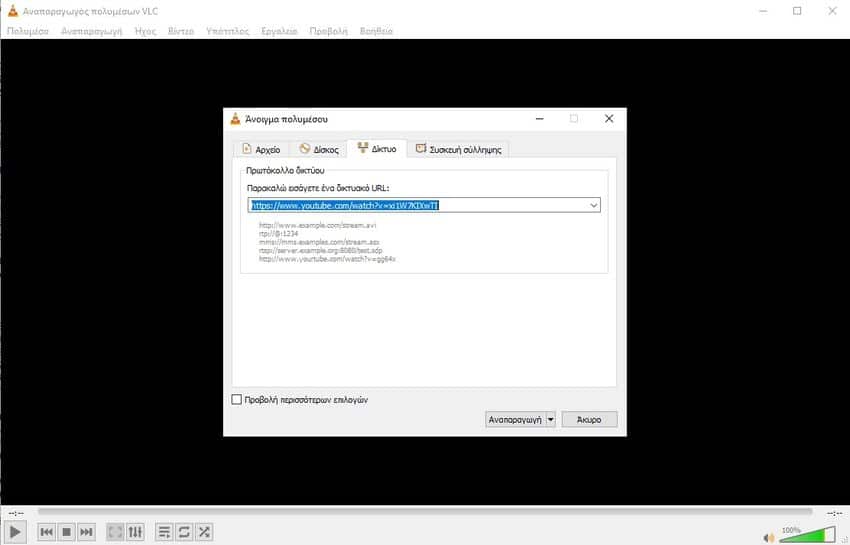This screenshot has width=850, height=545.
Task: Expand the Αναπαραγωγή button dropdown arrow
Action: 551,419
